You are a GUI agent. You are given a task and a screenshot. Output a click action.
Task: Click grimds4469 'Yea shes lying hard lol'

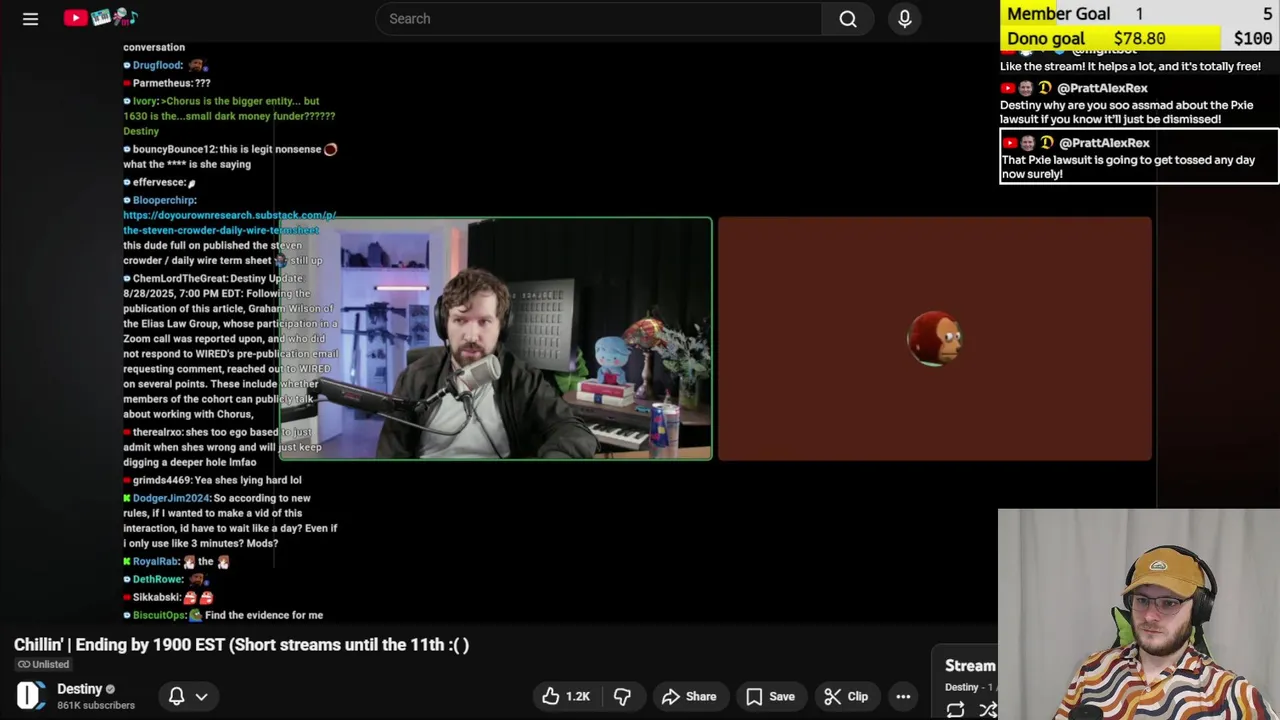click(x=212, y=480)
